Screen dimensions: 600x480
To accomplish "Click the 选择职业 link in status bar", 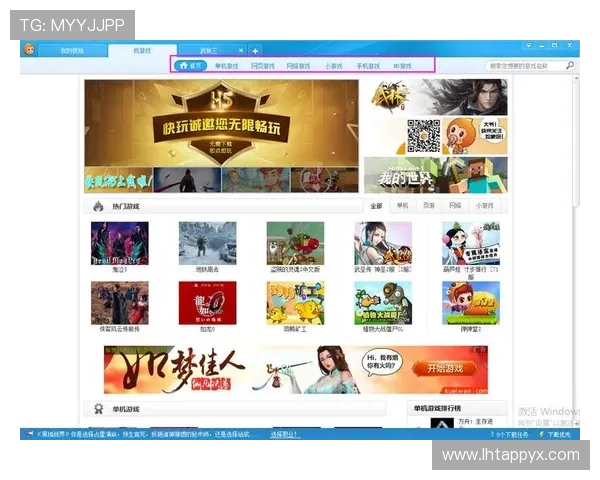I will coord(284,434).
